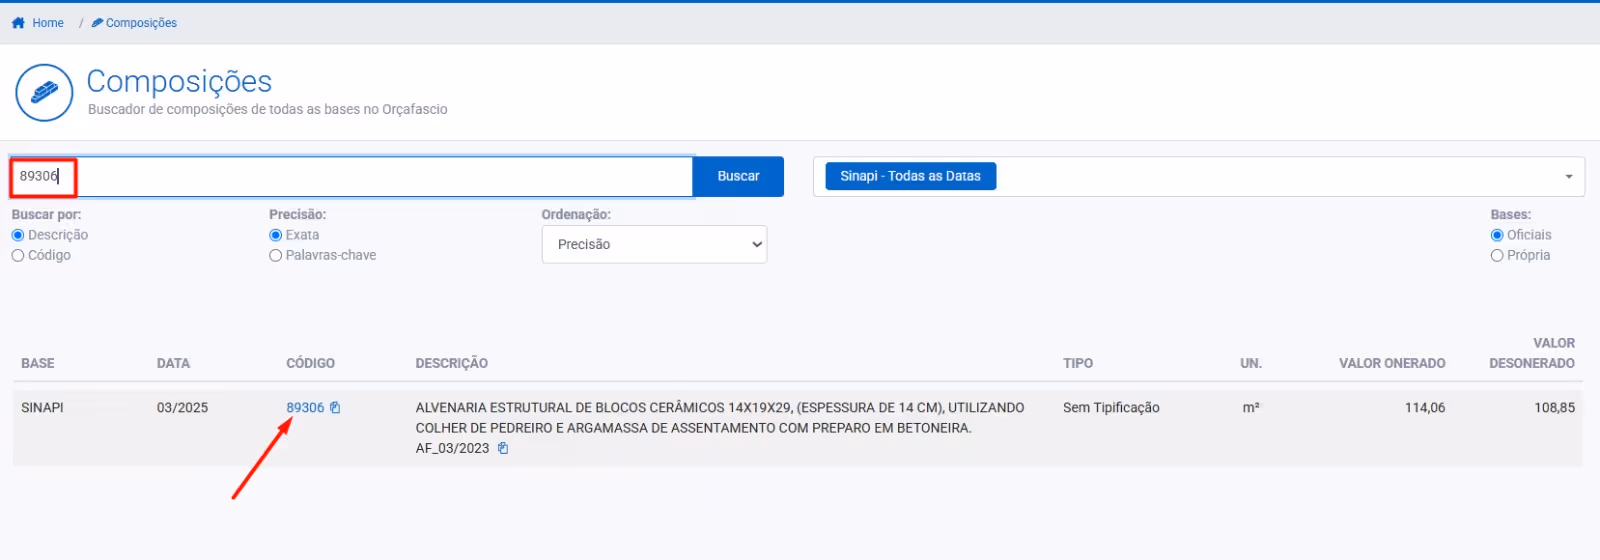Click the Buscar button
Viewport: 1600px width, 560px height.
point(738,176)
